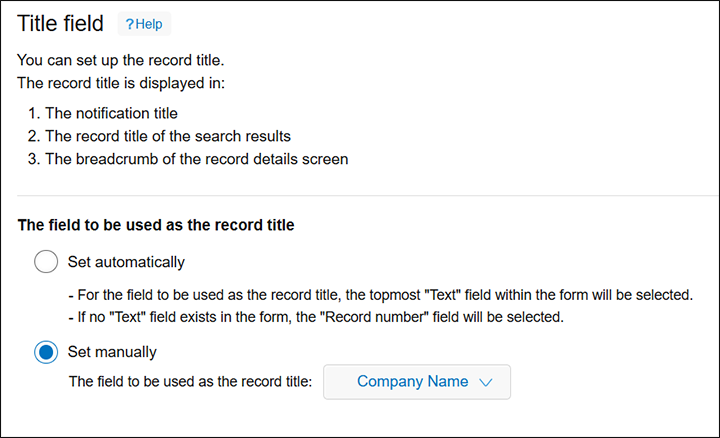The height and width of the screenshot is (438, 720).
Task: Select "The notification title" list item
Action: pos(117,113)
